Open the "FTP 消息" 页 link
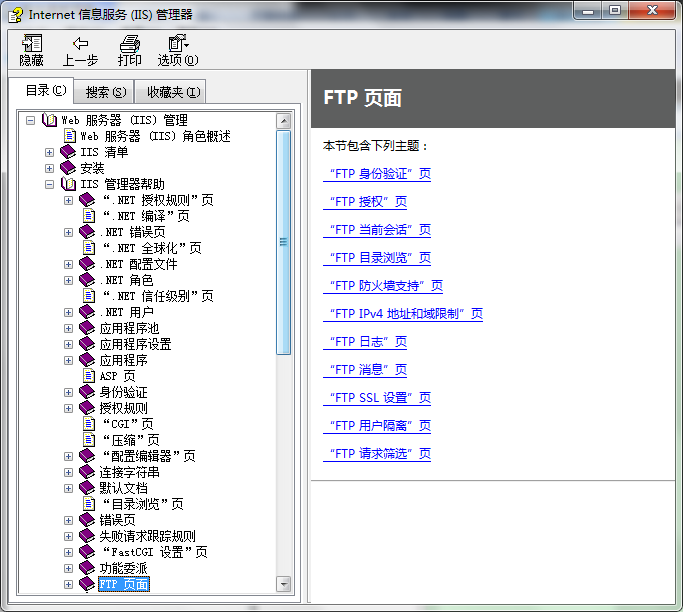683x612 pixels. [365, 370]
